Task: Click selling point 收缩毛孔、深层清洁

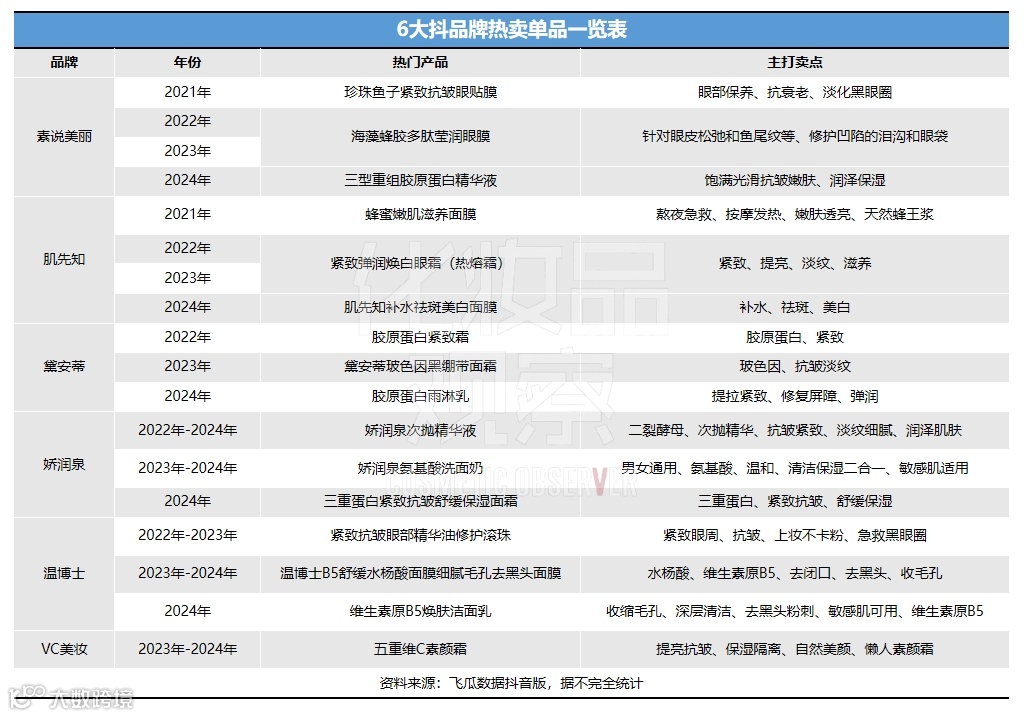Action: (668, 611)
